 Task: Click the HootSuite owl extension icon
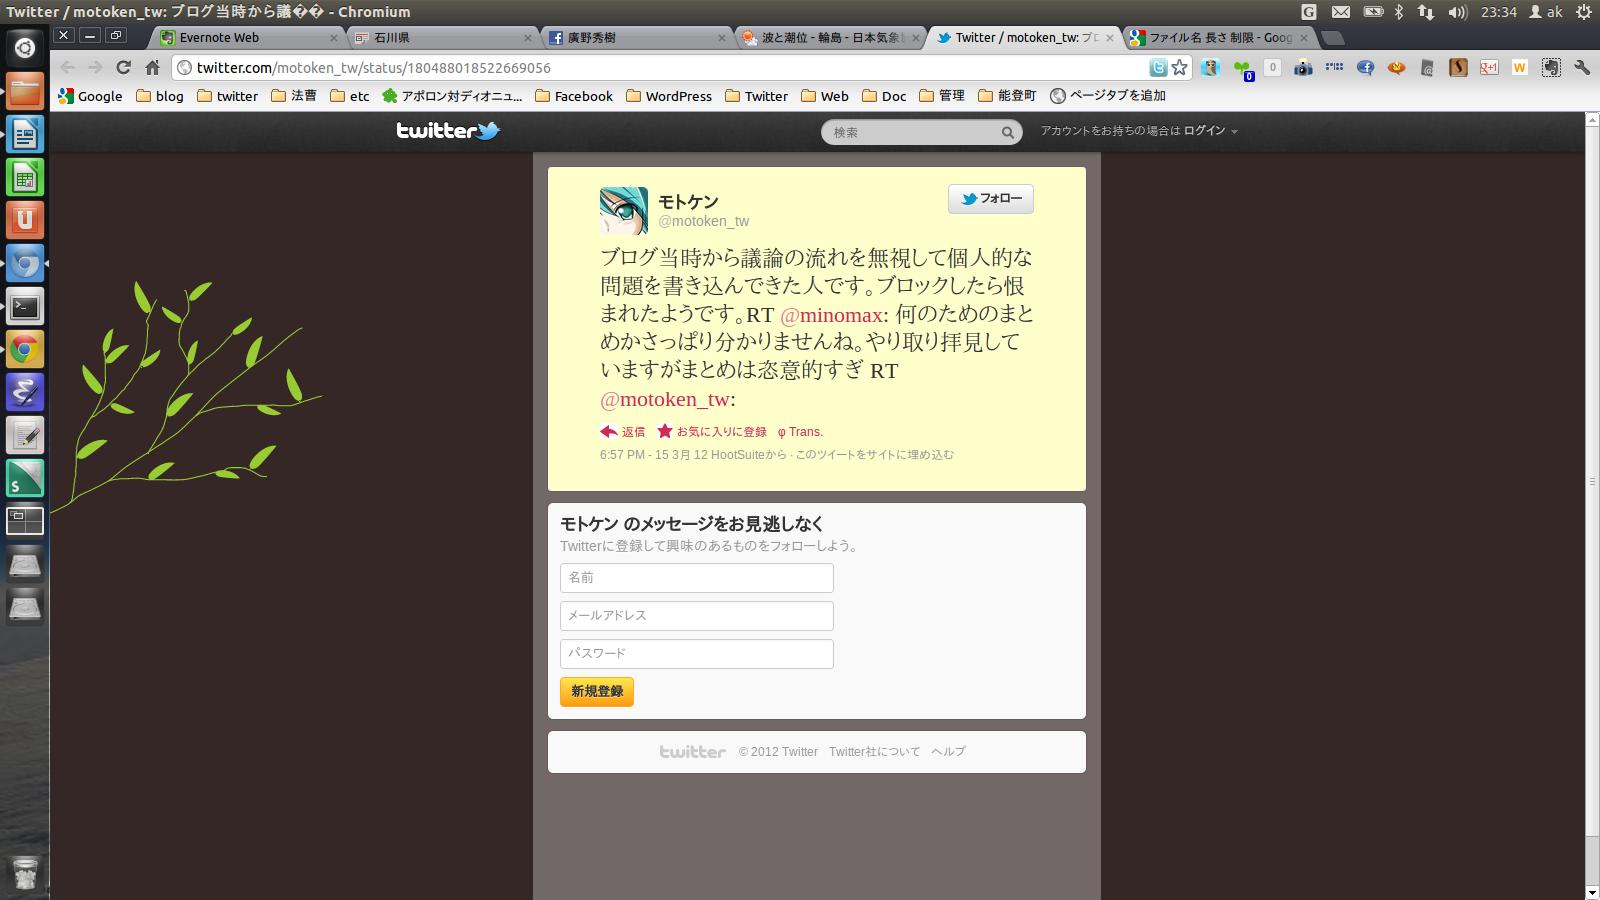(1210, 68)
